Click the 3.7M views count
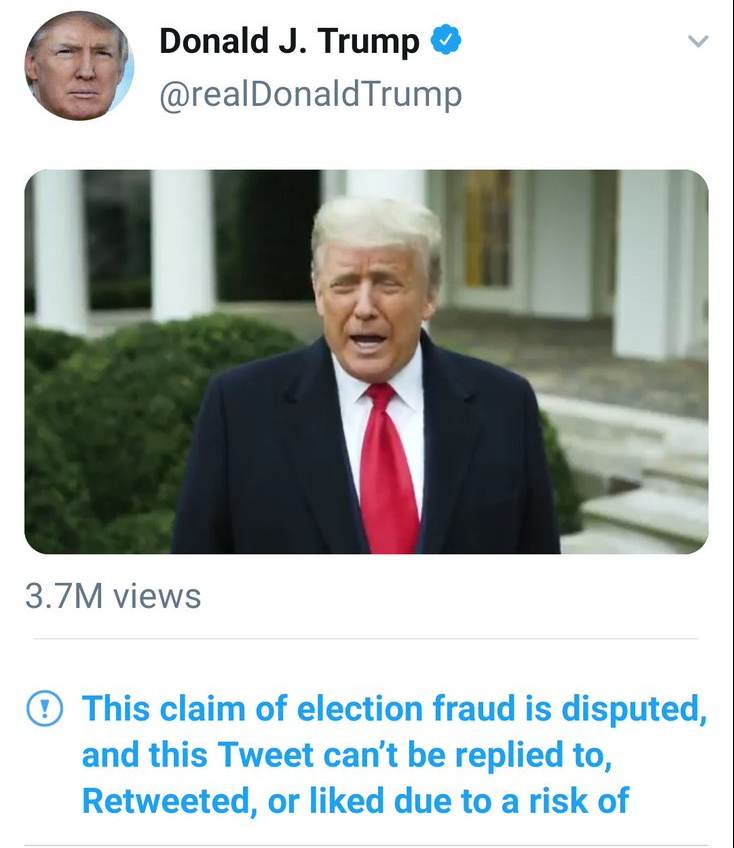Viewport: 734px width, 848px height. pyautogui.click(x=112, y=597)
